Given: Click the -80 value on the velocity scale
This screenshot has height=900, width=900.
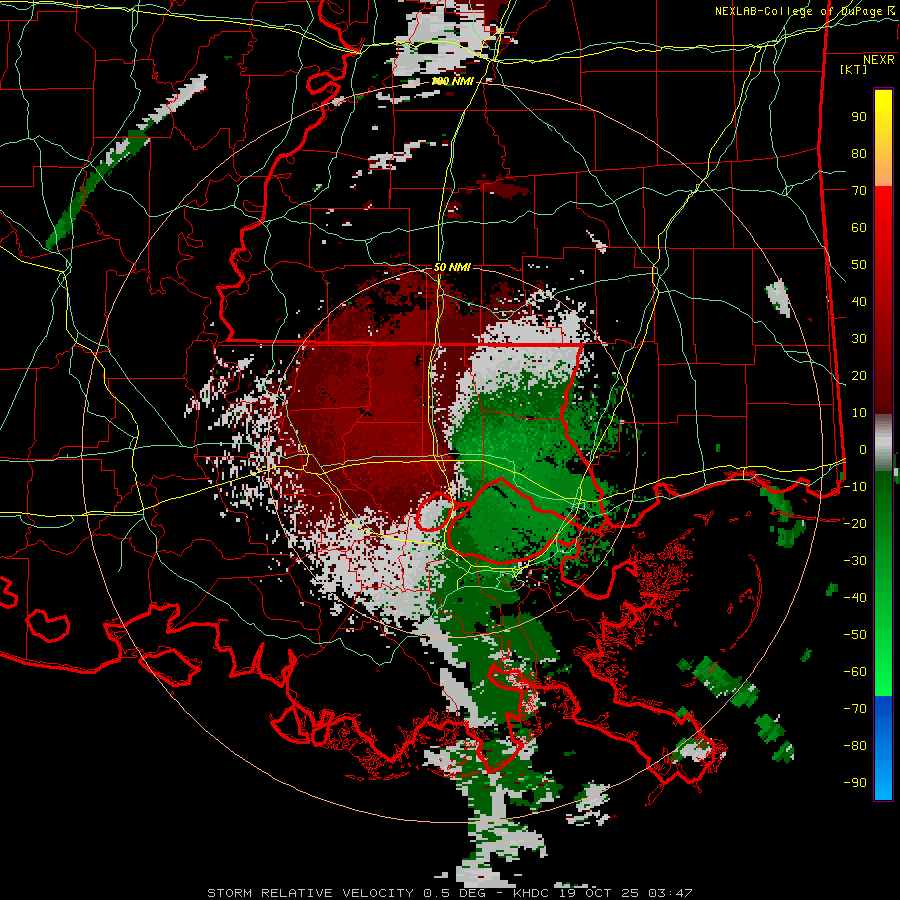Looking at the screenshot, I should coord(855,746).
